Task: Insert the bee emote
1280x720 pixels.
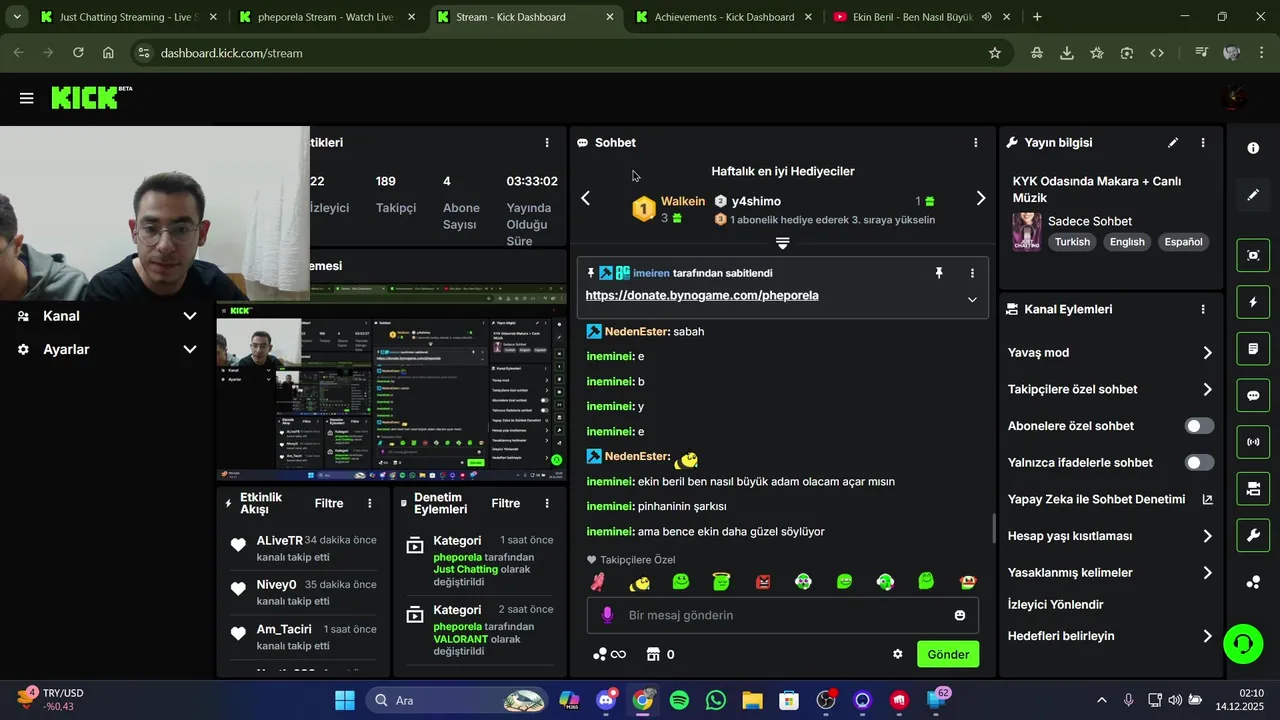Action: pyautogui.click(x=639, y=581)
